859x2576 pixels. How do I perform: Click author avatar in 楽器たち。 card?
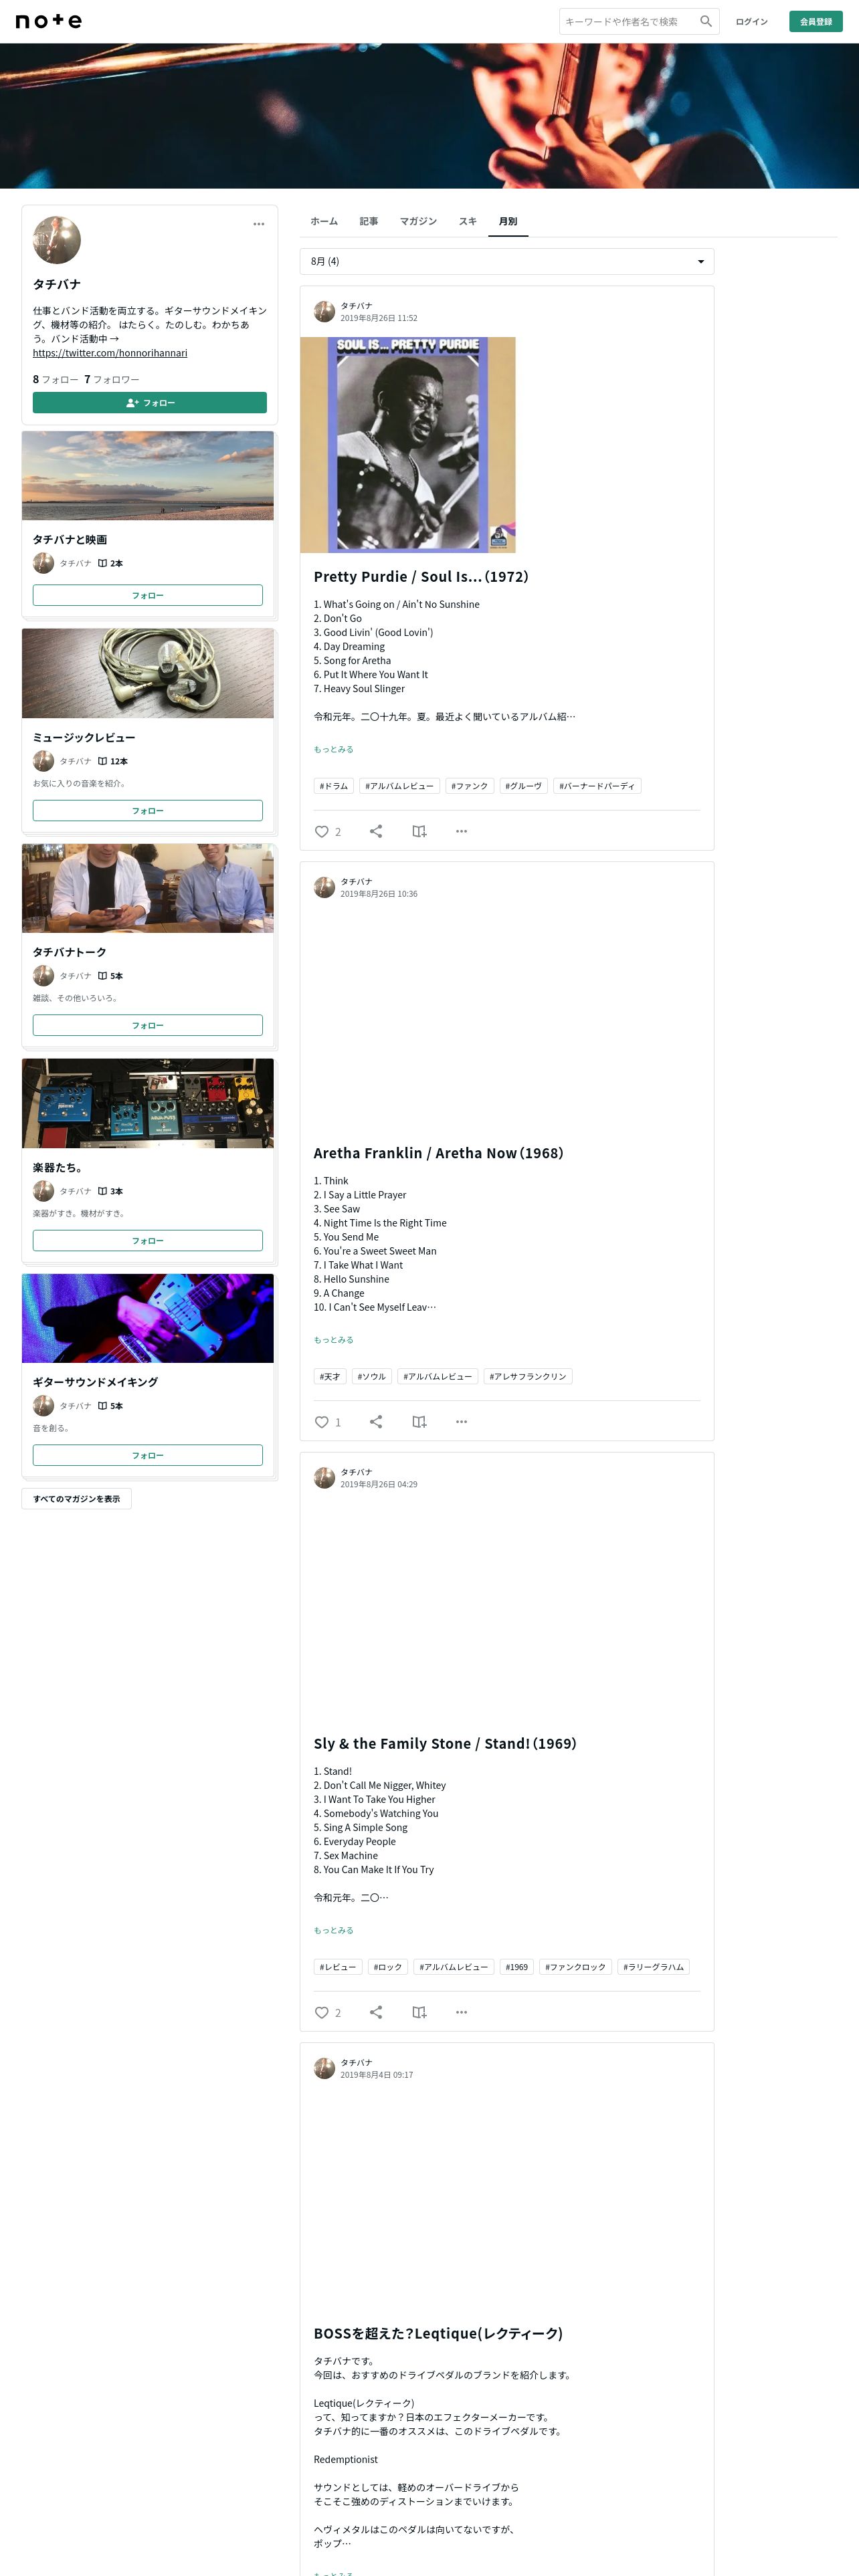pyautogui.click(x=43, y=1191)
